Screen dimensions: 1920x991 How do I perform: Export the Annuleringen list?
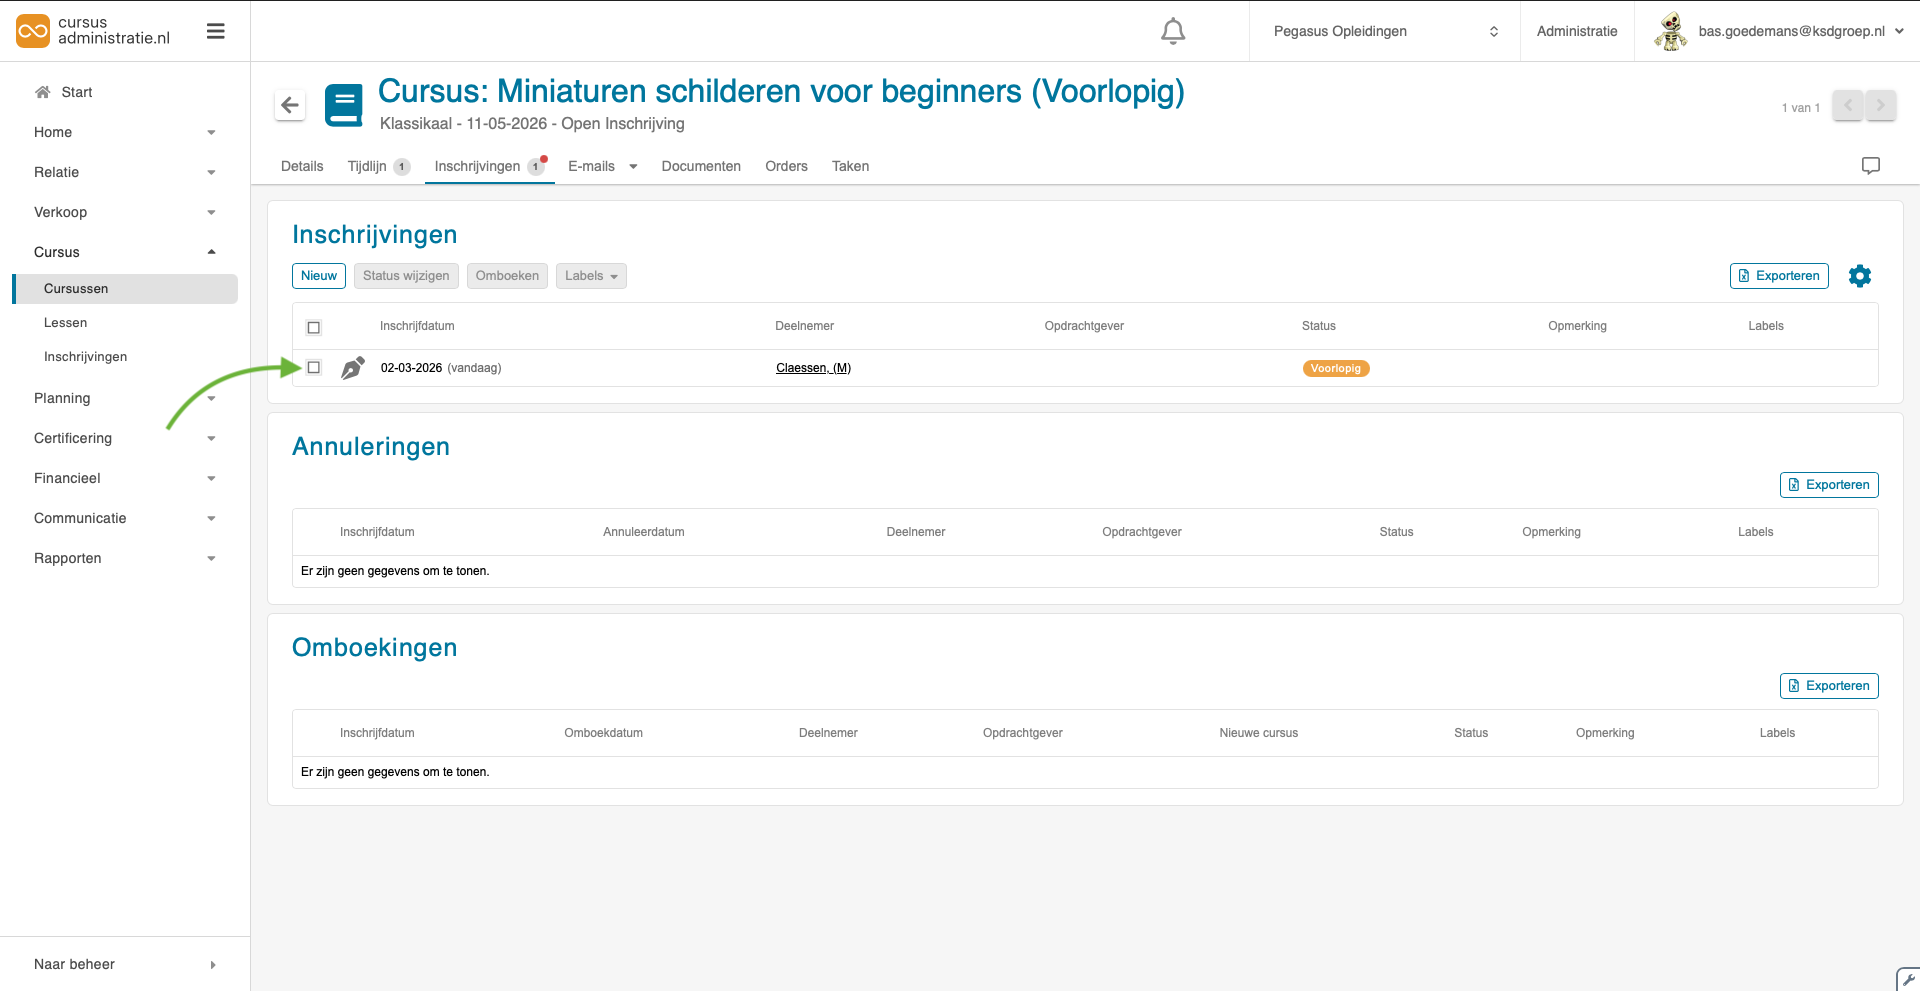pos(1828,485)
